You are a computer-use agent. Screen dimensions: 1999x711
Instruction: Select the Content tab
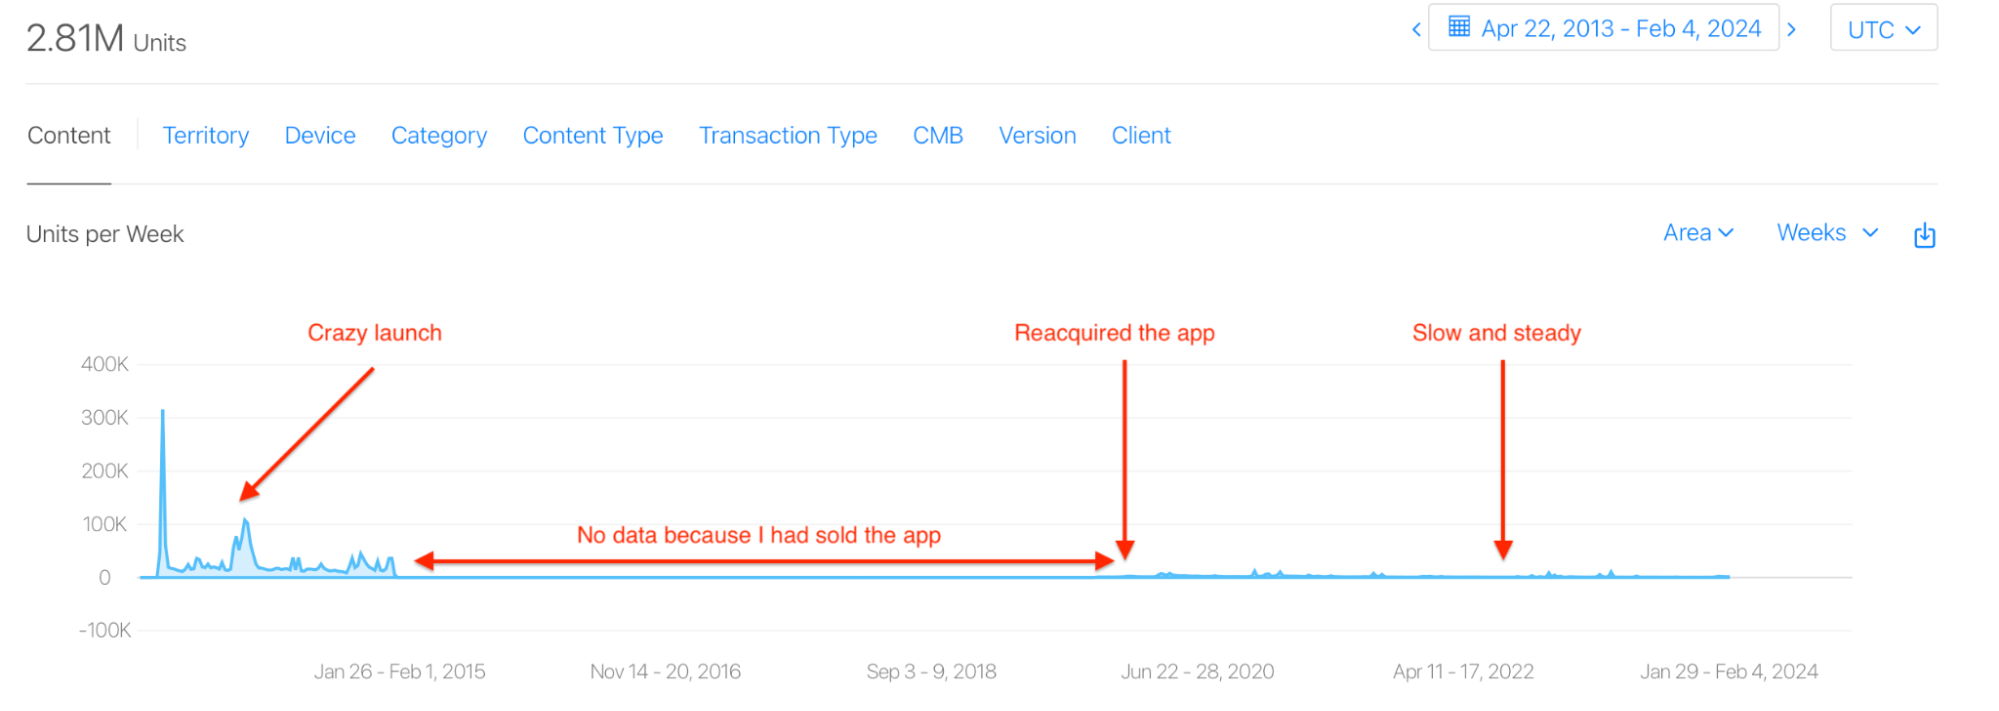point(69,136)
